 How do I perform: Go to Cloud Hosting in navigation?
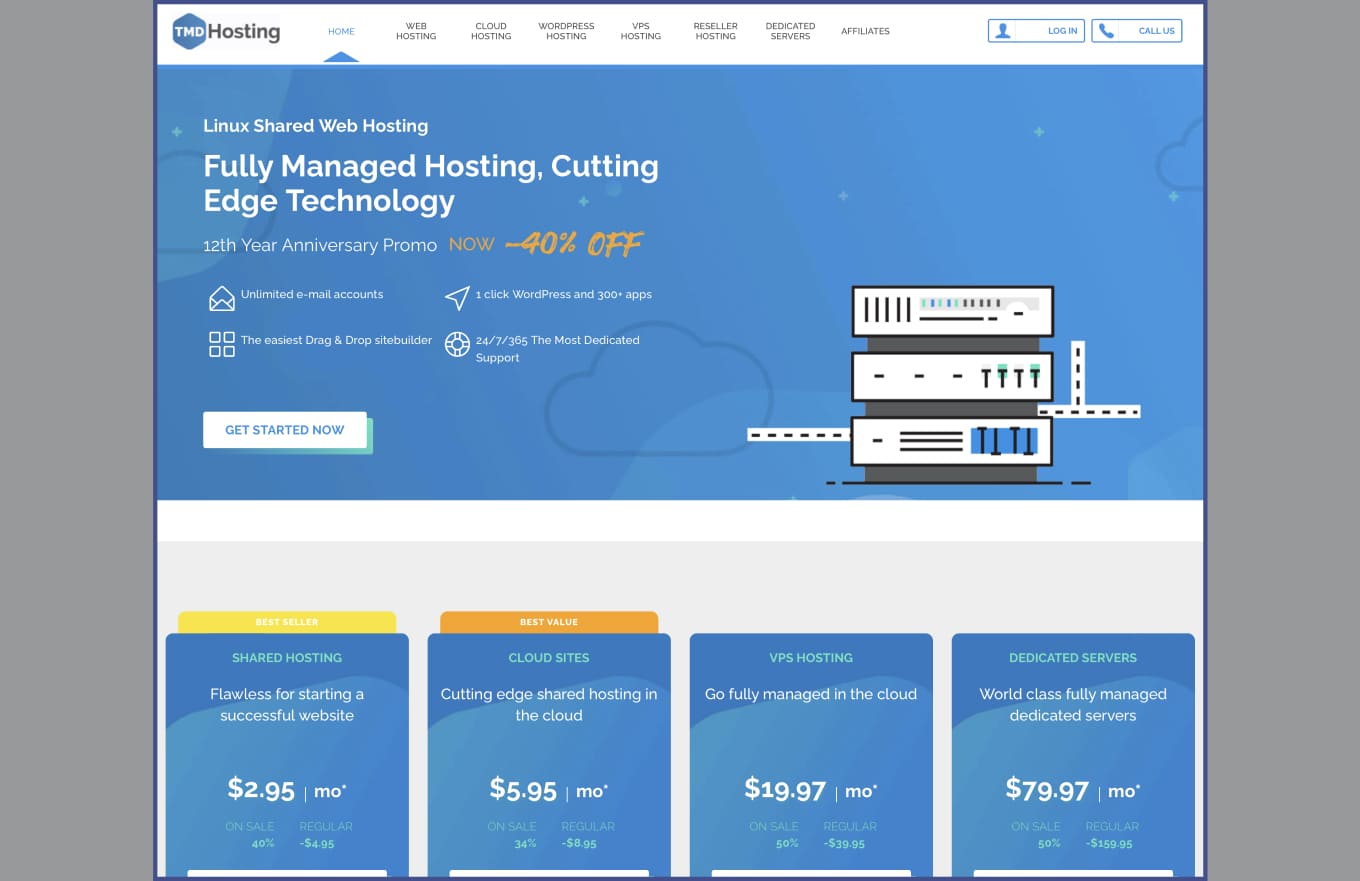(x=491, y=31)
